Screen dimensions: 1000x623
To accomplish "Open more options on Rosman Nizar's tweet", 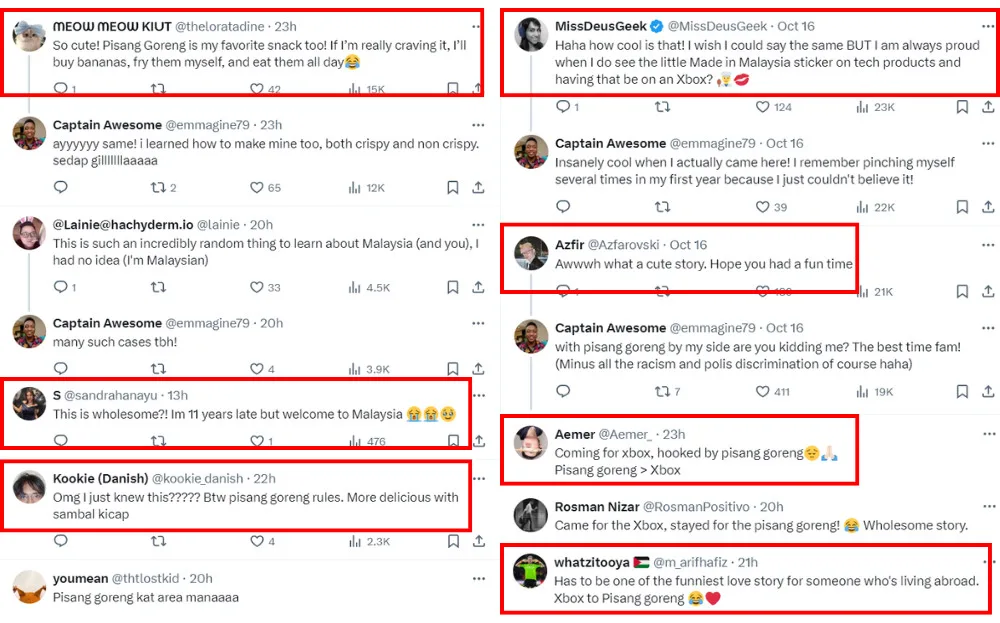I will (988, 507).
